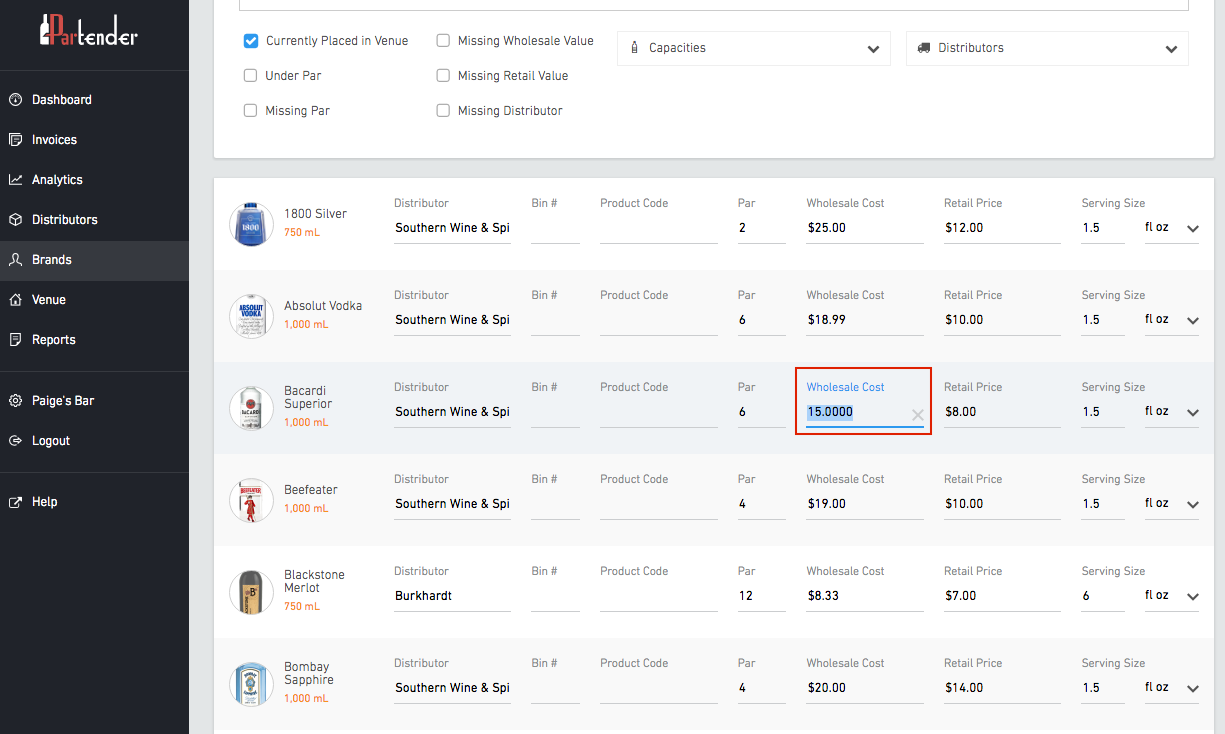The image size is (1225, 734).
Task: Select Logout in the sidebar
Action: pos(50,441)
